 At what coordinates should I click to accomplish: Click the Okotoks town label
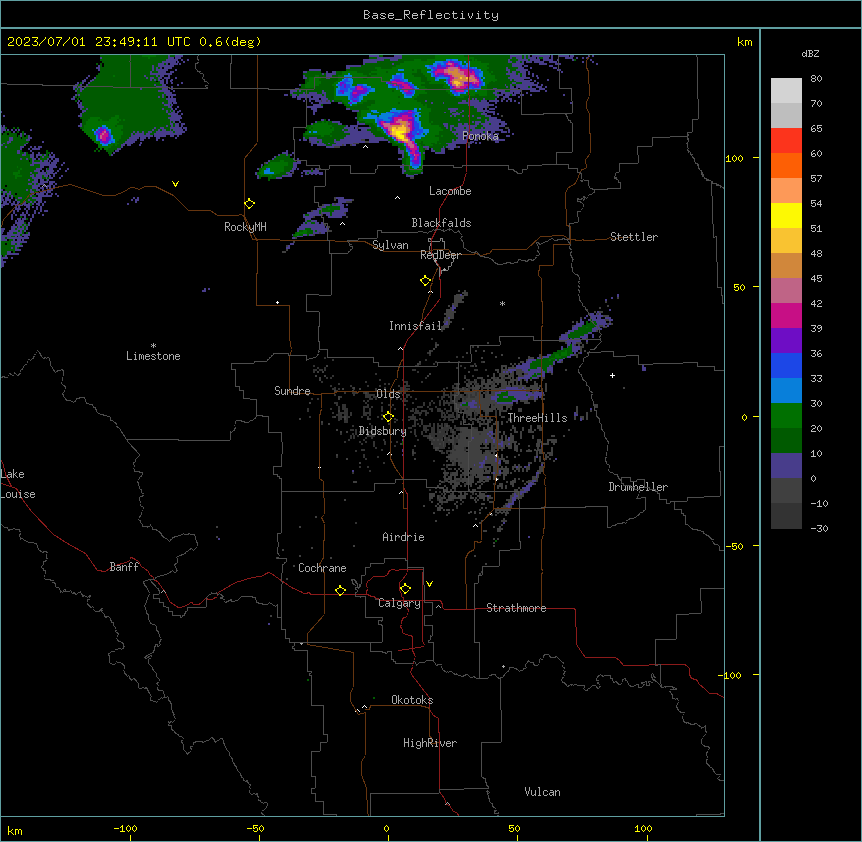click(x=412, y=700)
